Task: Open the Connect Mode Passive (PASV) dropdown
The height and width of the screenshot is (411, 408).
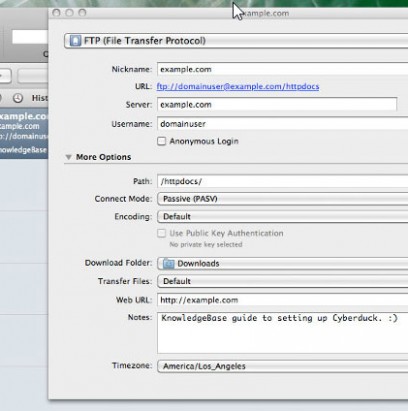Action: [x=283, y=199]
